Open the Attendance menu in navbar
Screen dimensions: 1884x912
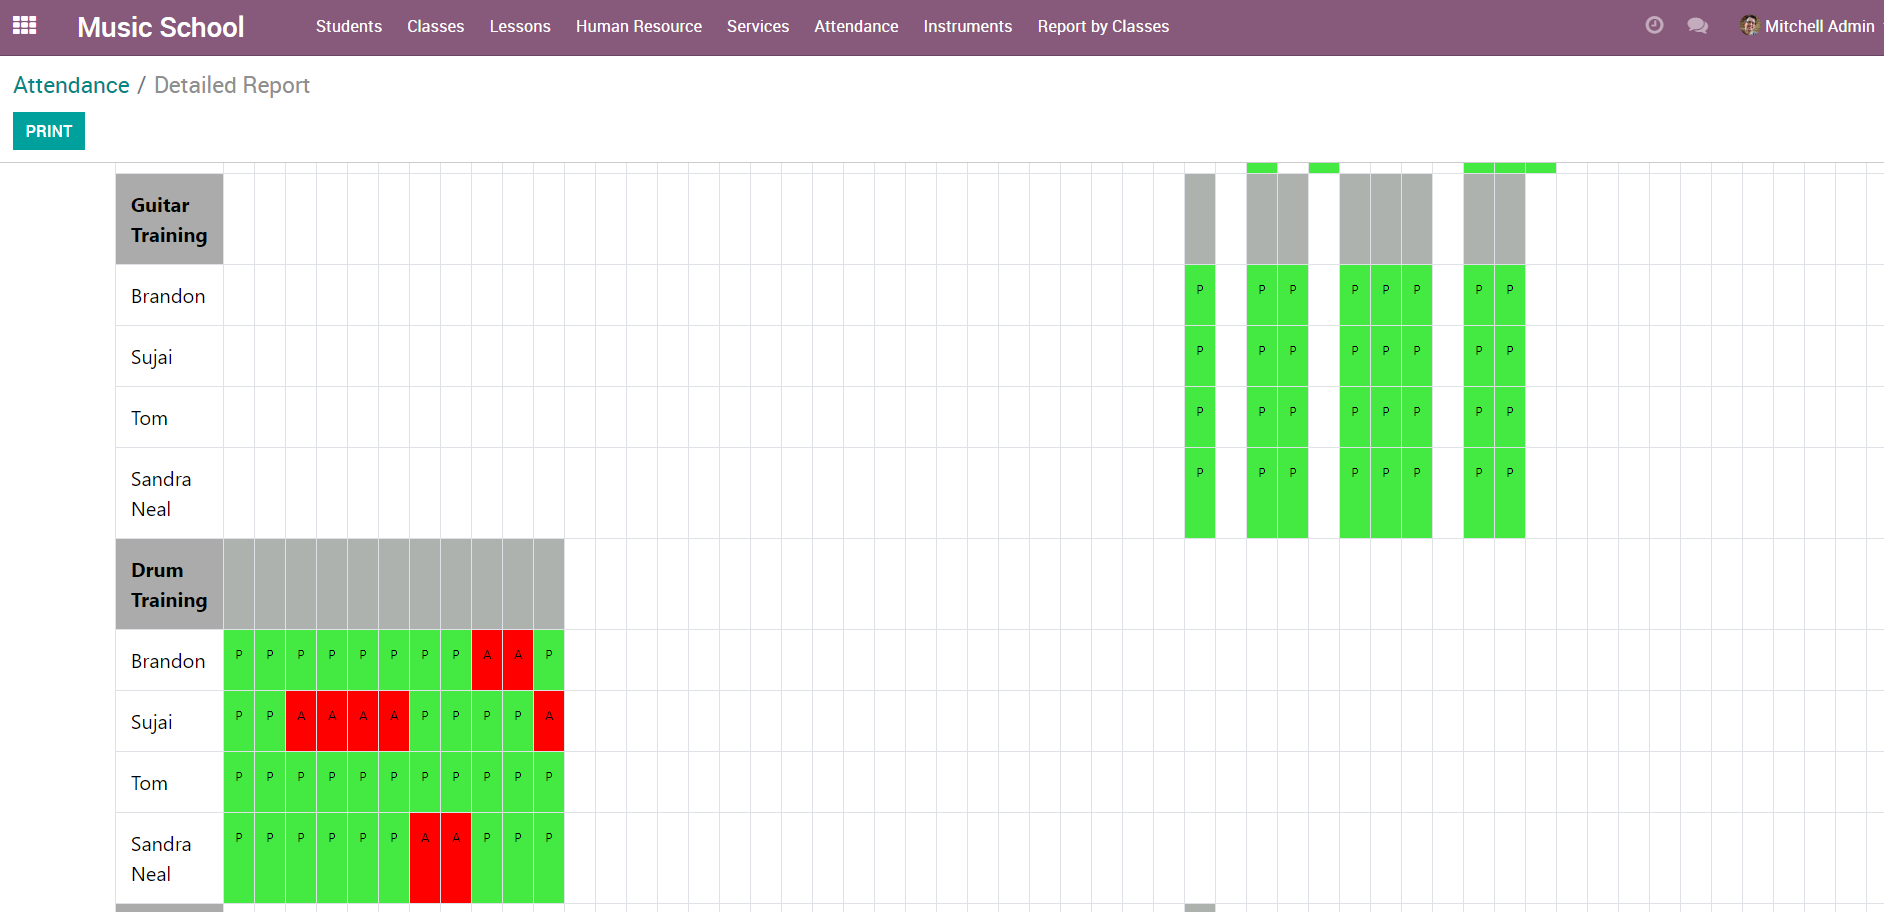pyautogui.click(x=855, y=26)
